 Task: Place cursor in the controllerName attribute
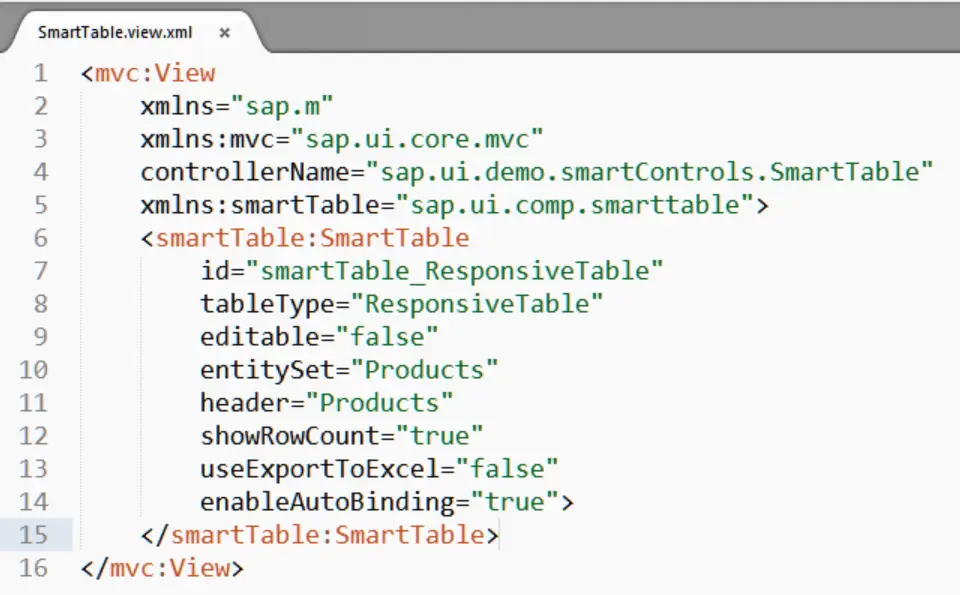(250, 172)
